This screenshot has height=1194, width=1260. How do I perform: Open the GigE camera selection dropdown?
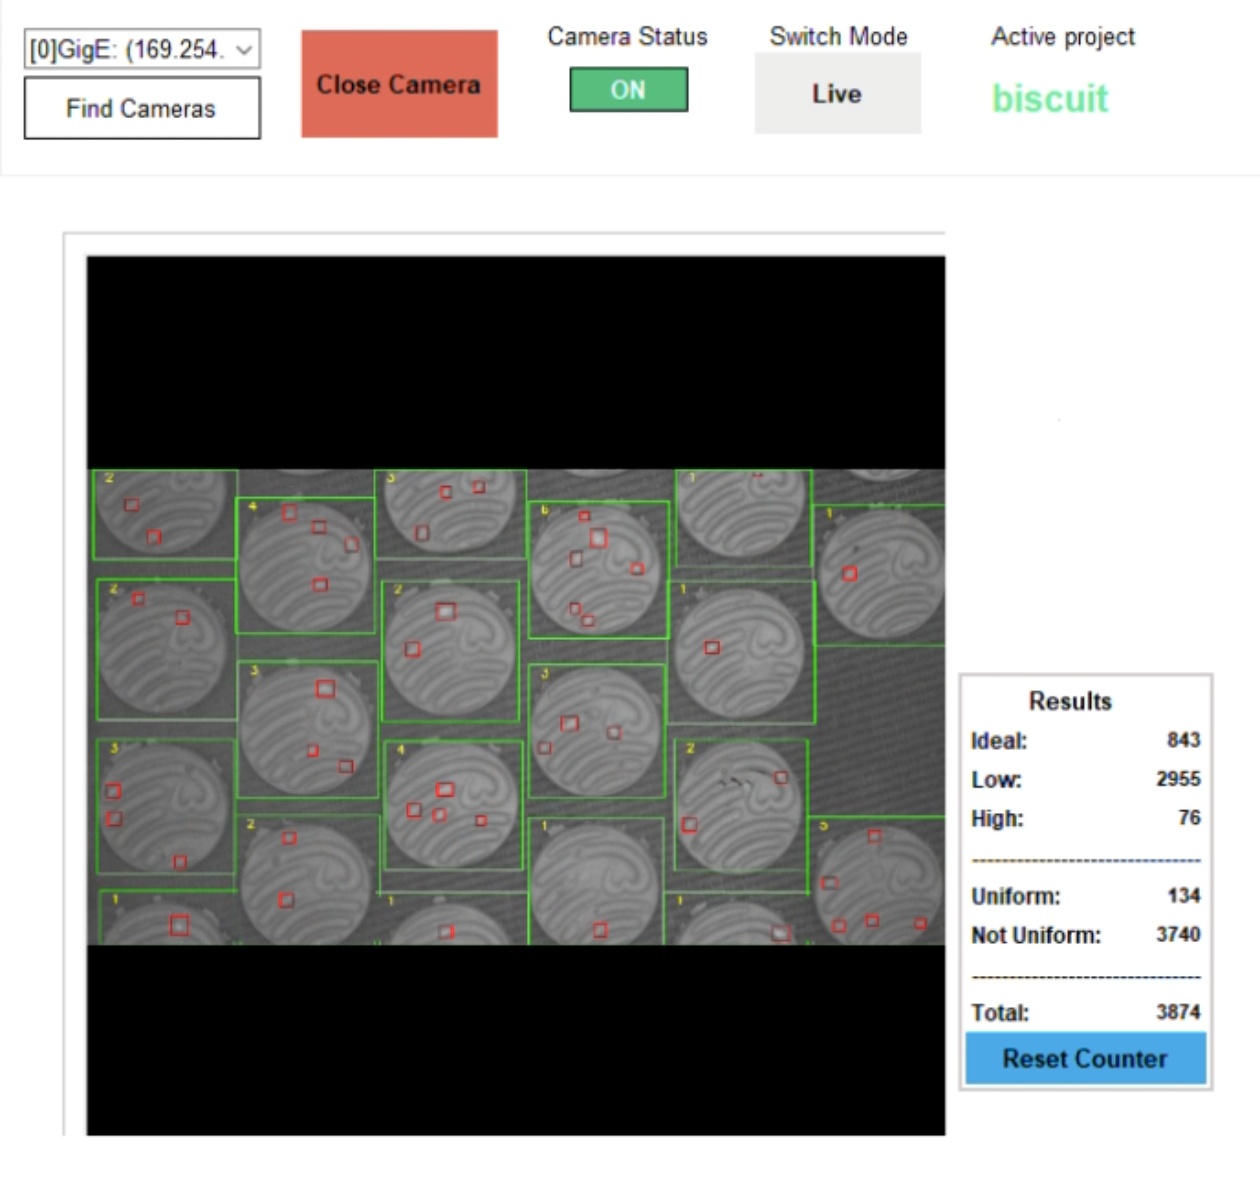click(142, 49)
